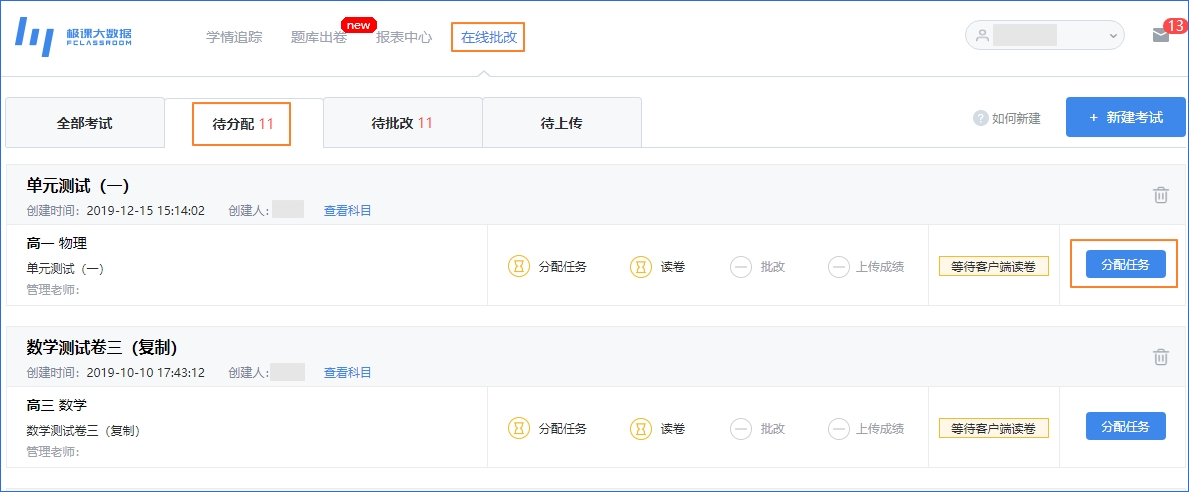Viewport: 1189px width, 492px height.
Task: Click 读卷 step label in 高三 数学 row
Action: [673, 429]
